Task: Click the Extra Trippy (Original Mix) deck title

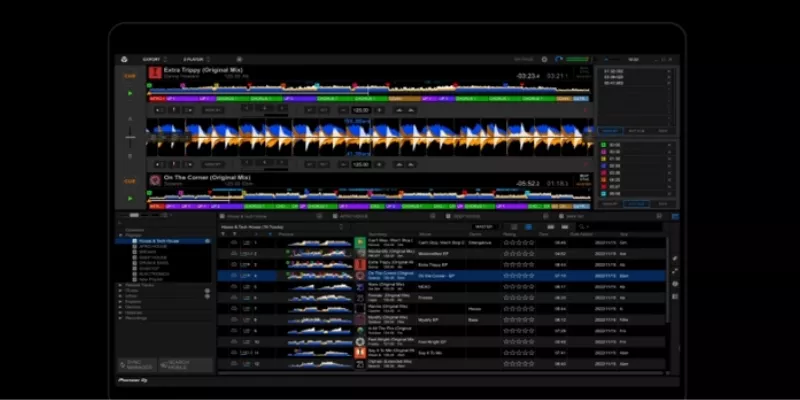Action: point(203,70)
